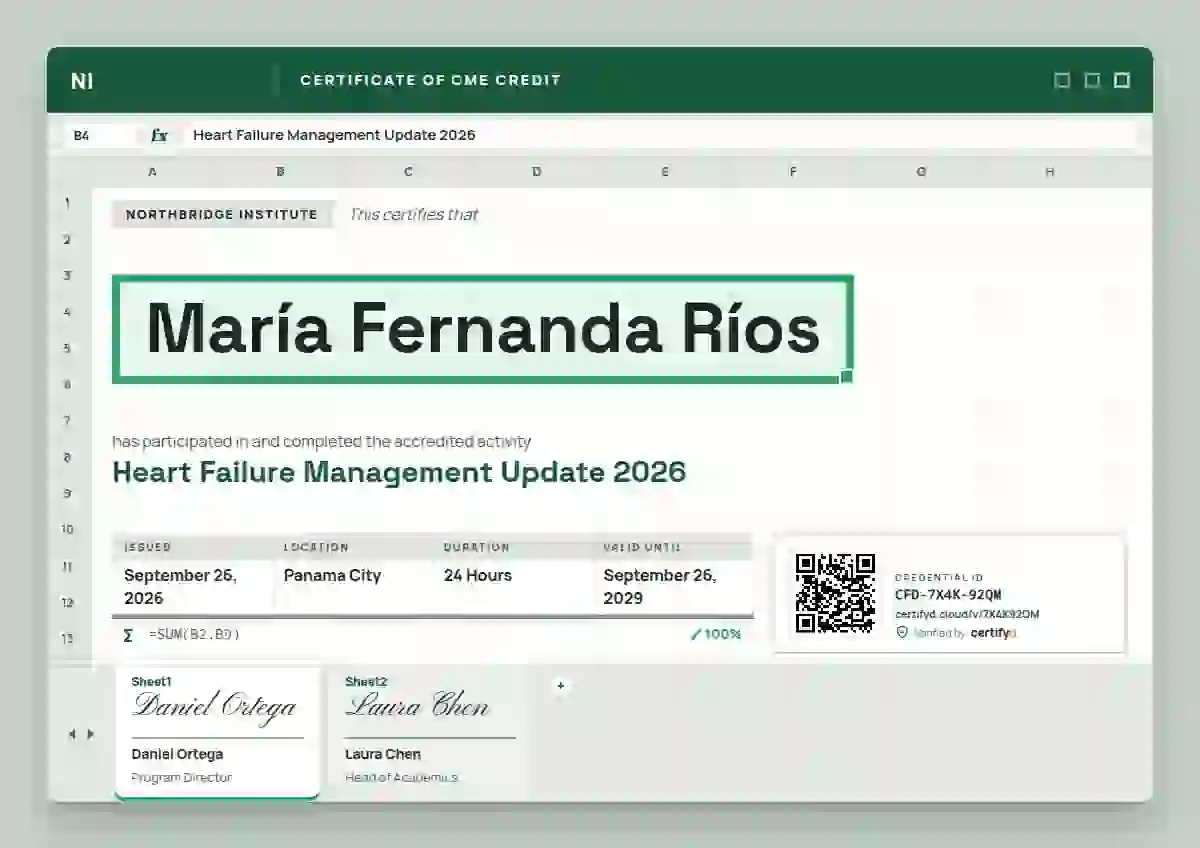Switch to the Sheet1 Daniel Ortega tab
The image size is (1200, 848).
pyautogui.click(x=217, y=733)
